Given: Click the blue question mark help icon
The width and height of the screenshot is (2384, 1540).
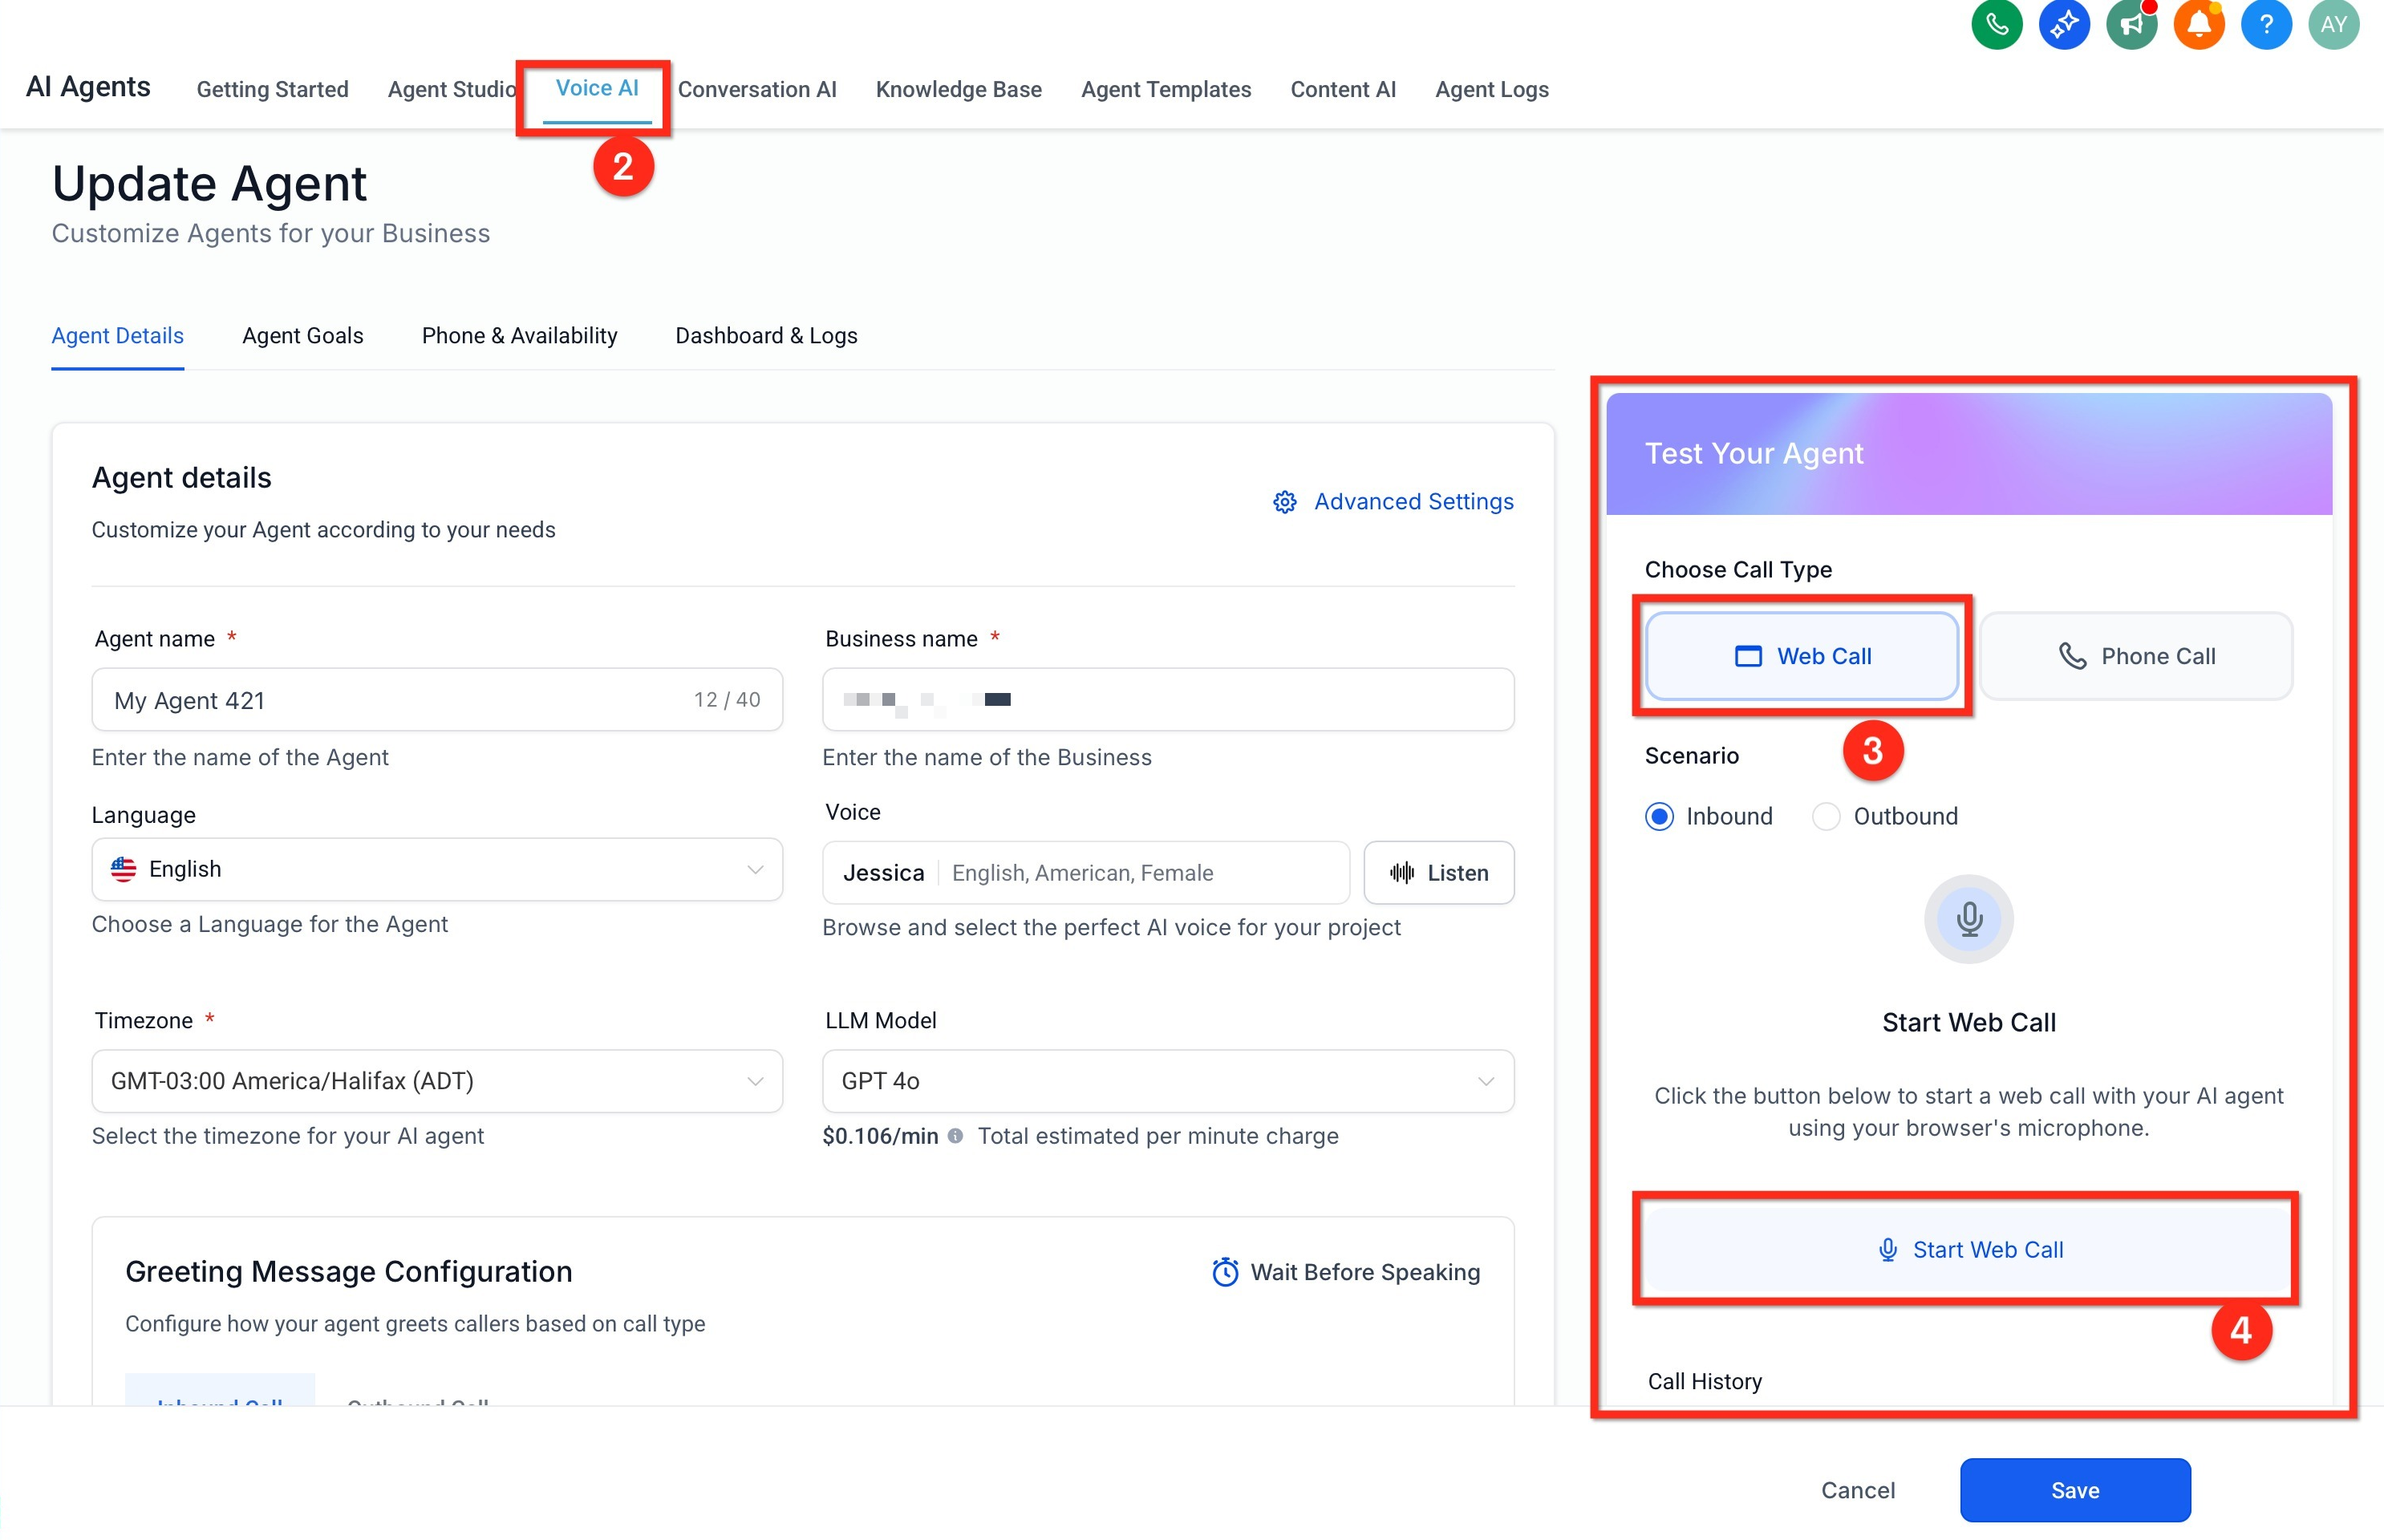Looking at the screenshot, I should point(2266,24).
